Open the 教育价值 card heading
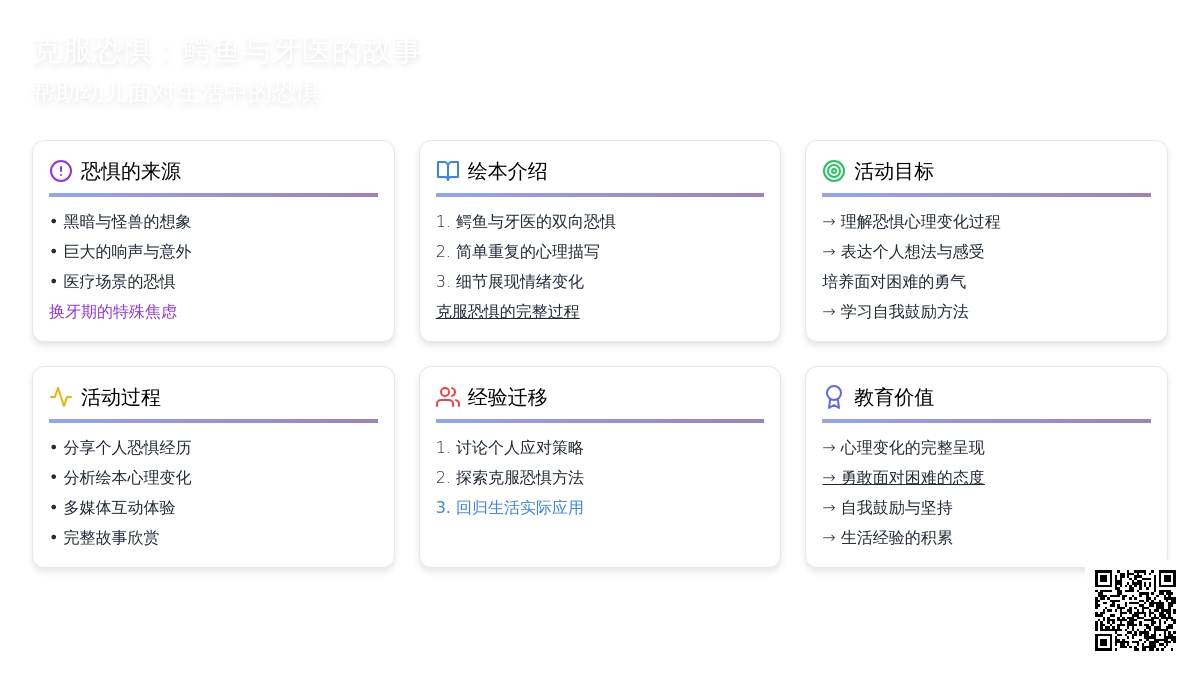The height and width of the screenshot is (675, 1200). pos(892,397)
